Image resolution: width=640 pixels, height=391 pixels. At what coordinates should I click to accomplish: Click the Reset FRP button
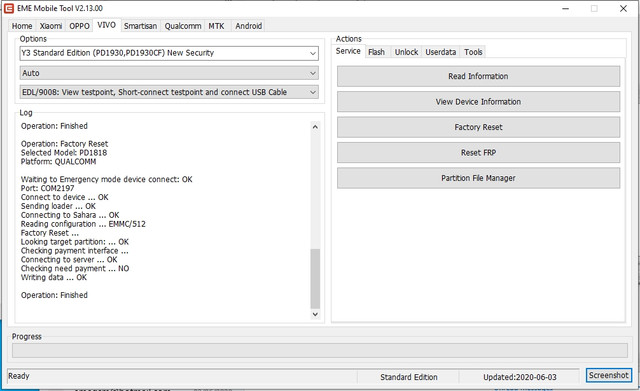[478, 153]
